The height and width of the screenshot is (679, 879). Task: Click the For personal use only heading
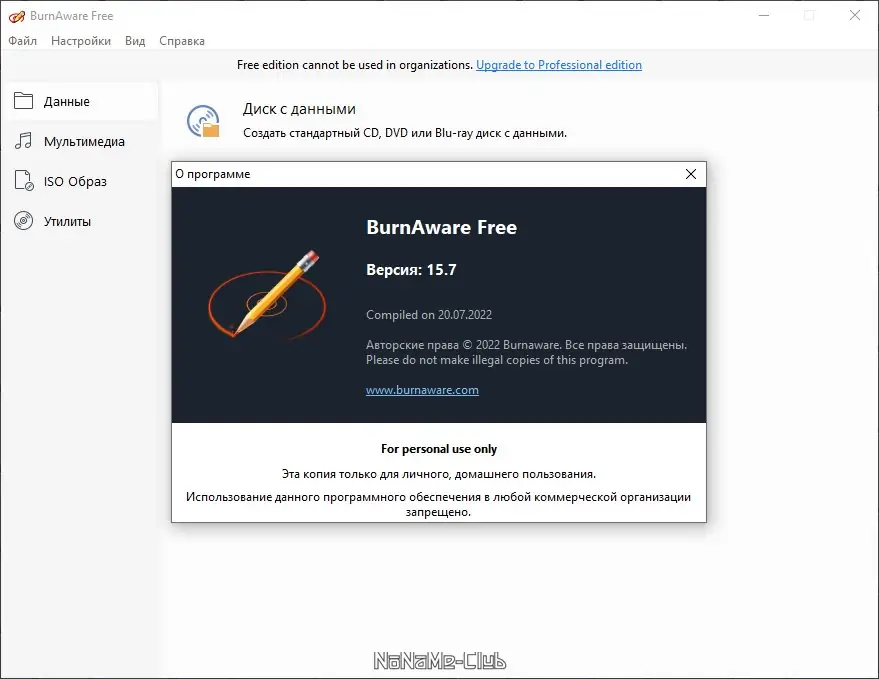pyautogui.click(x=438, y=449)
